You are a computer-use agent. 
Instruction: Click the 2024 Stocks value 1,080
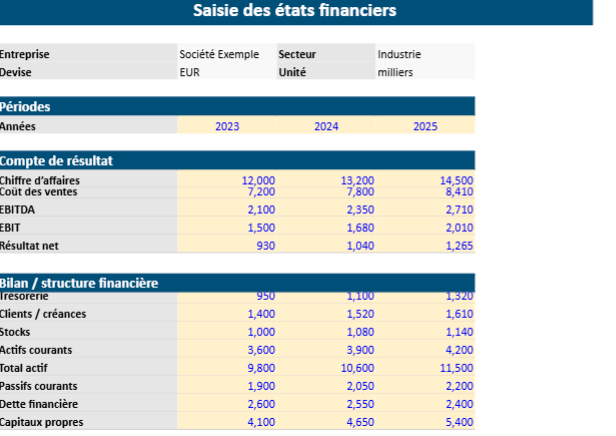click(358, 332)
